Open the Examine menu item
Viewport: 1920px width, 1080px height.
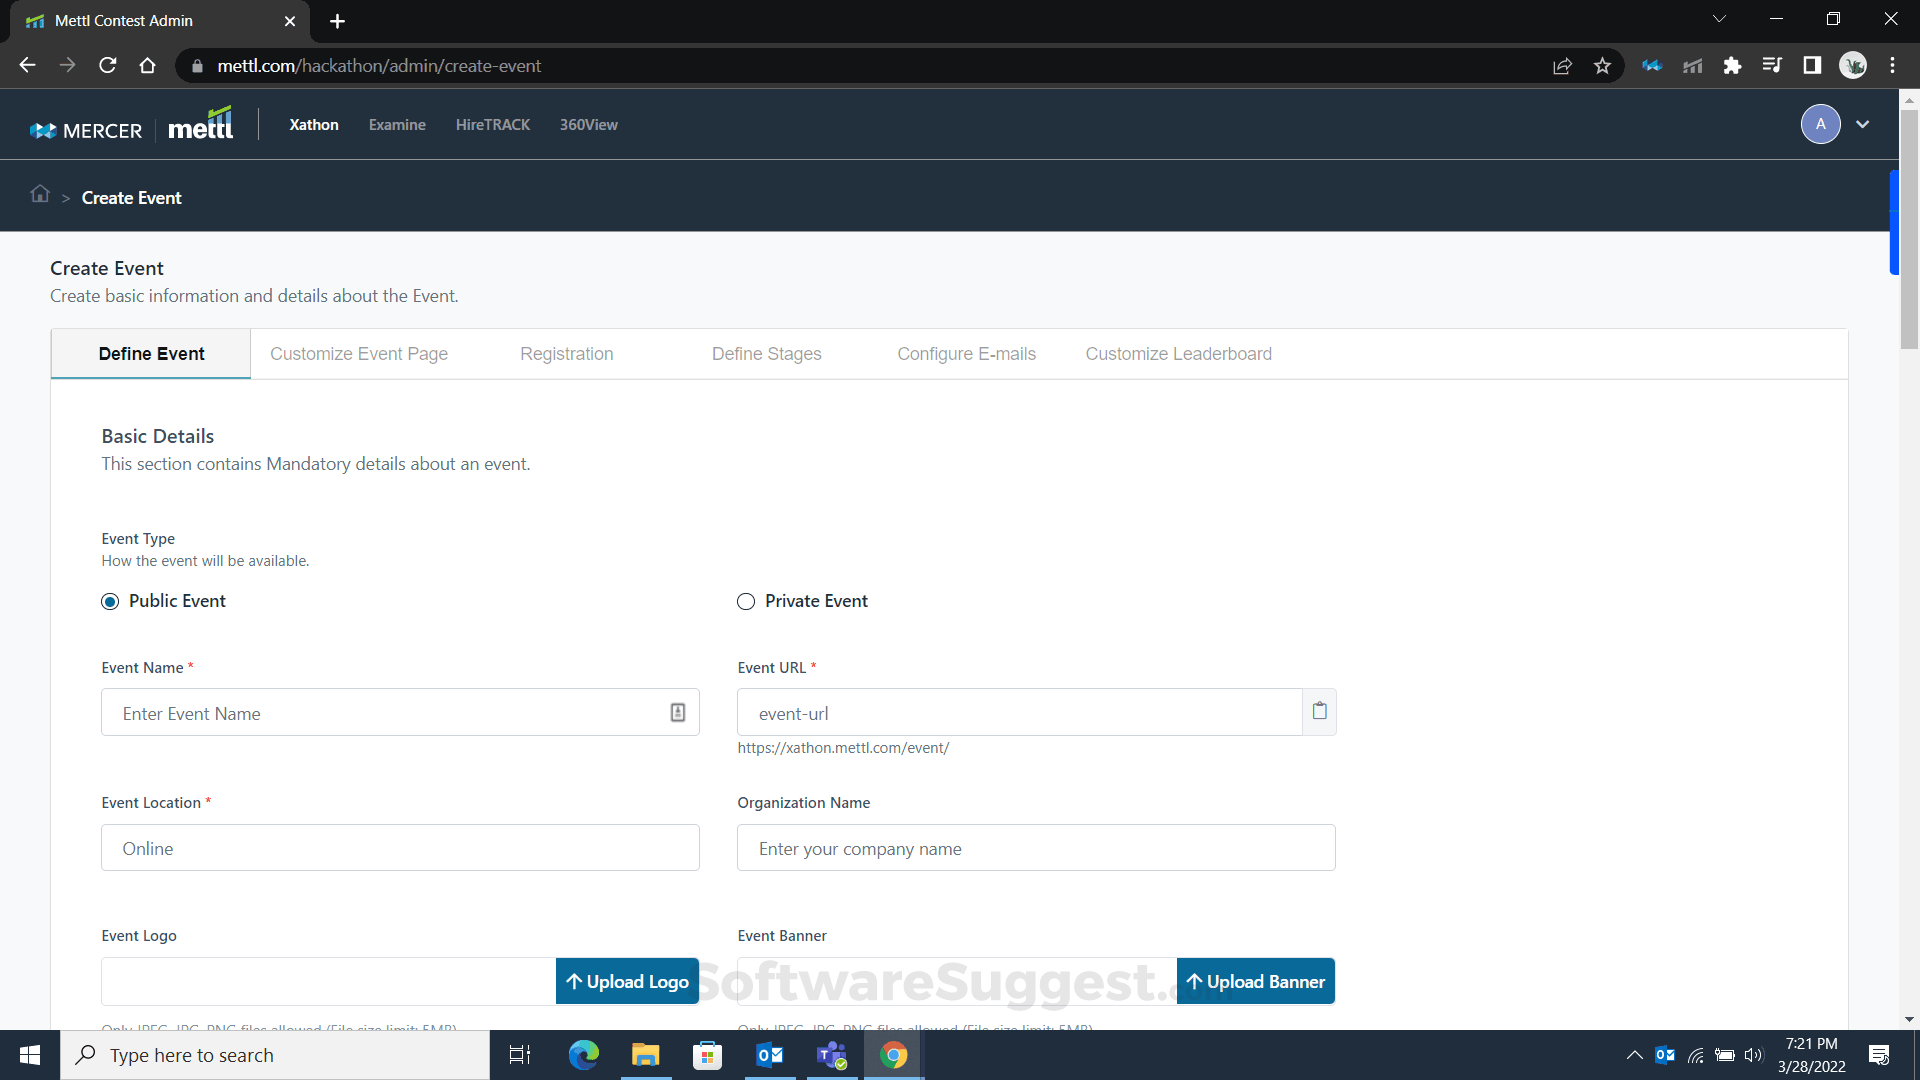(397, 124)
